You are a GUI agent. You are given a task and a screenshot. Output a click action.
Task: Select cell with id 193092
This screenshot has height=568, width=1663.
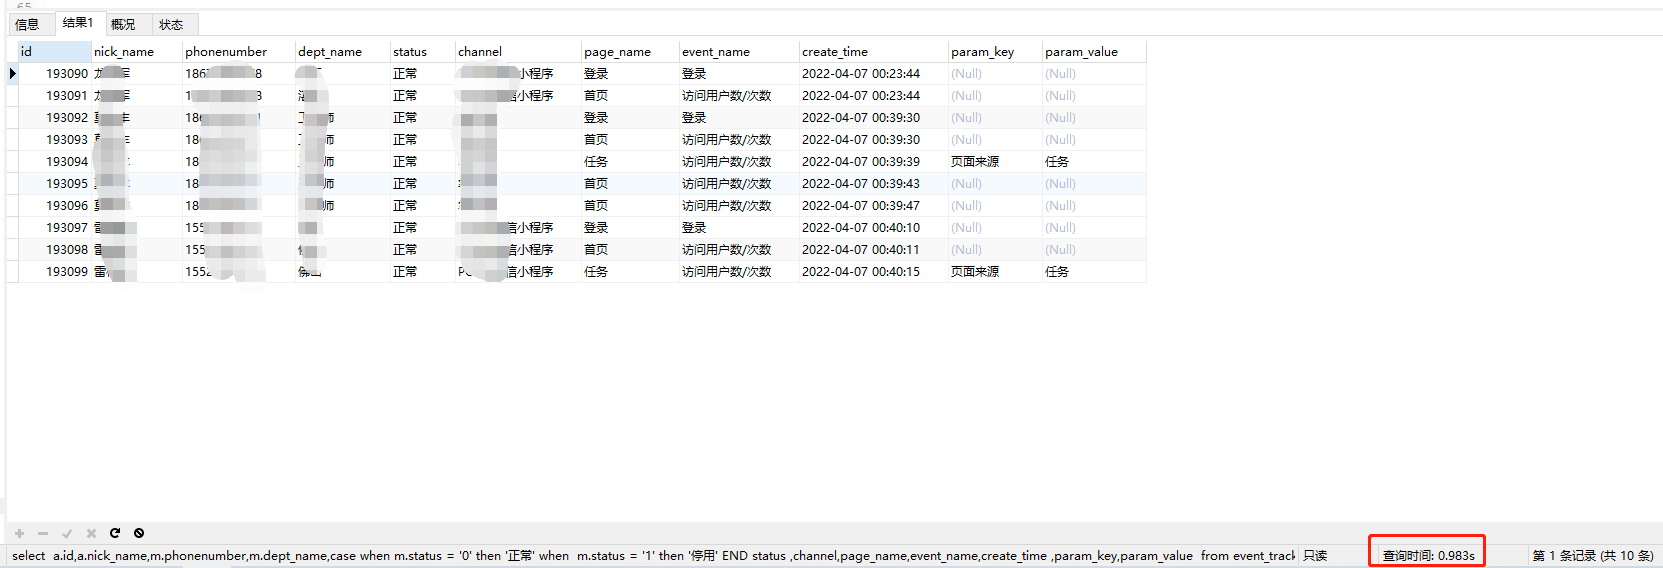pyautogui.click(x=54, y=117)
